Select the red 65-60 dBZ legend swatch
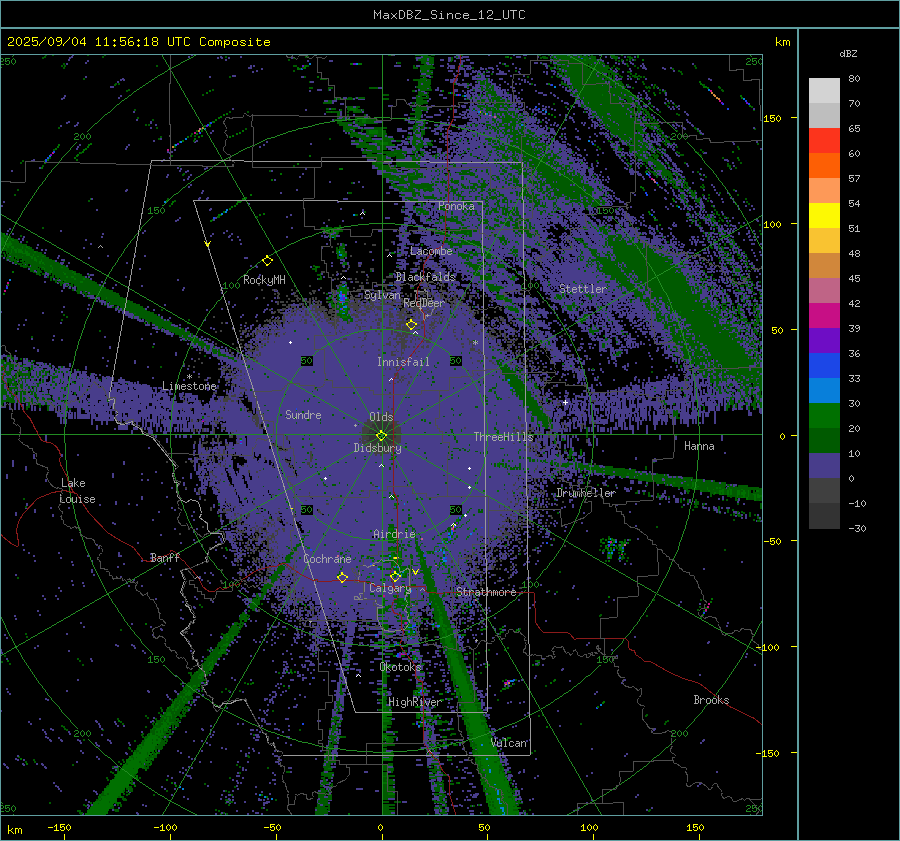 pos(824,141)
